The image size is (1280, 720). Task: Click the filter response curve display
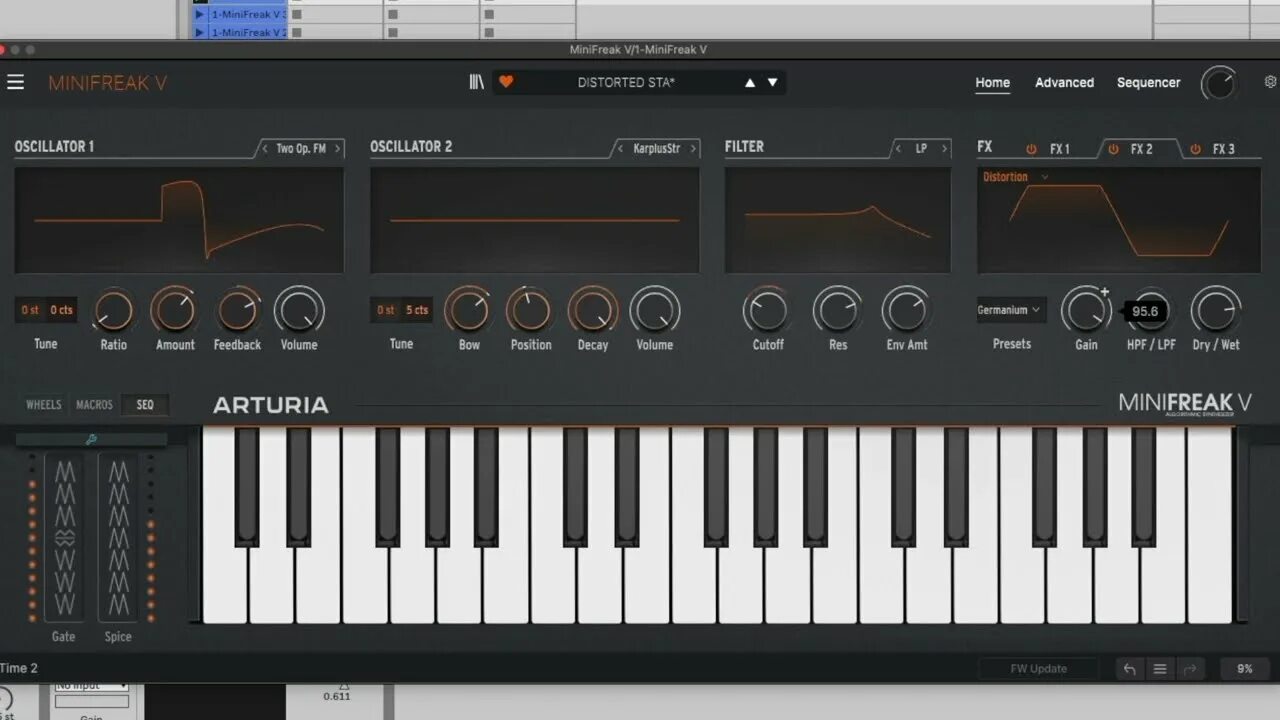point(838,220)
